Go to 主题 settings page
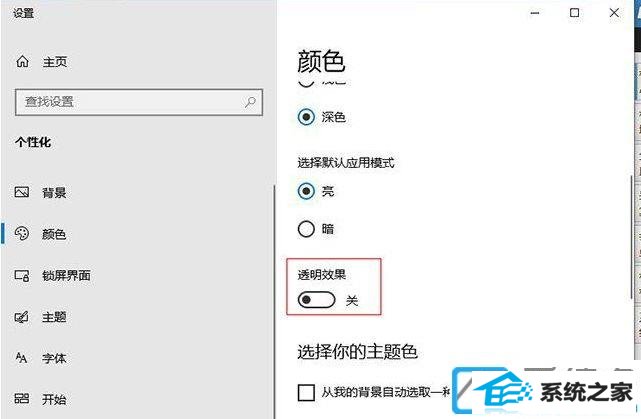Screen dimensions: 641x419 click(x=54, y=317)
